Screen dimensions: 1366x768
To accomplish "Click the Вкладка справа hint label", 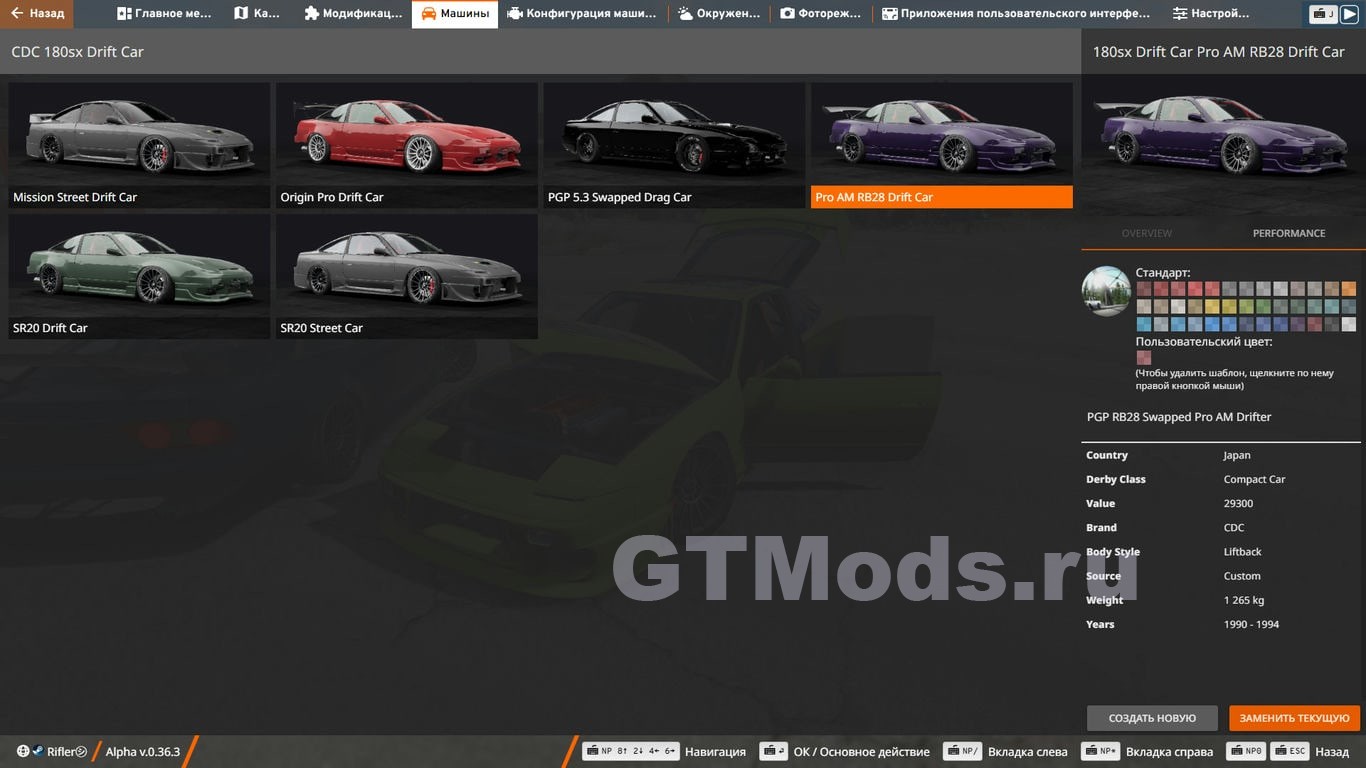I will 1169,752.
